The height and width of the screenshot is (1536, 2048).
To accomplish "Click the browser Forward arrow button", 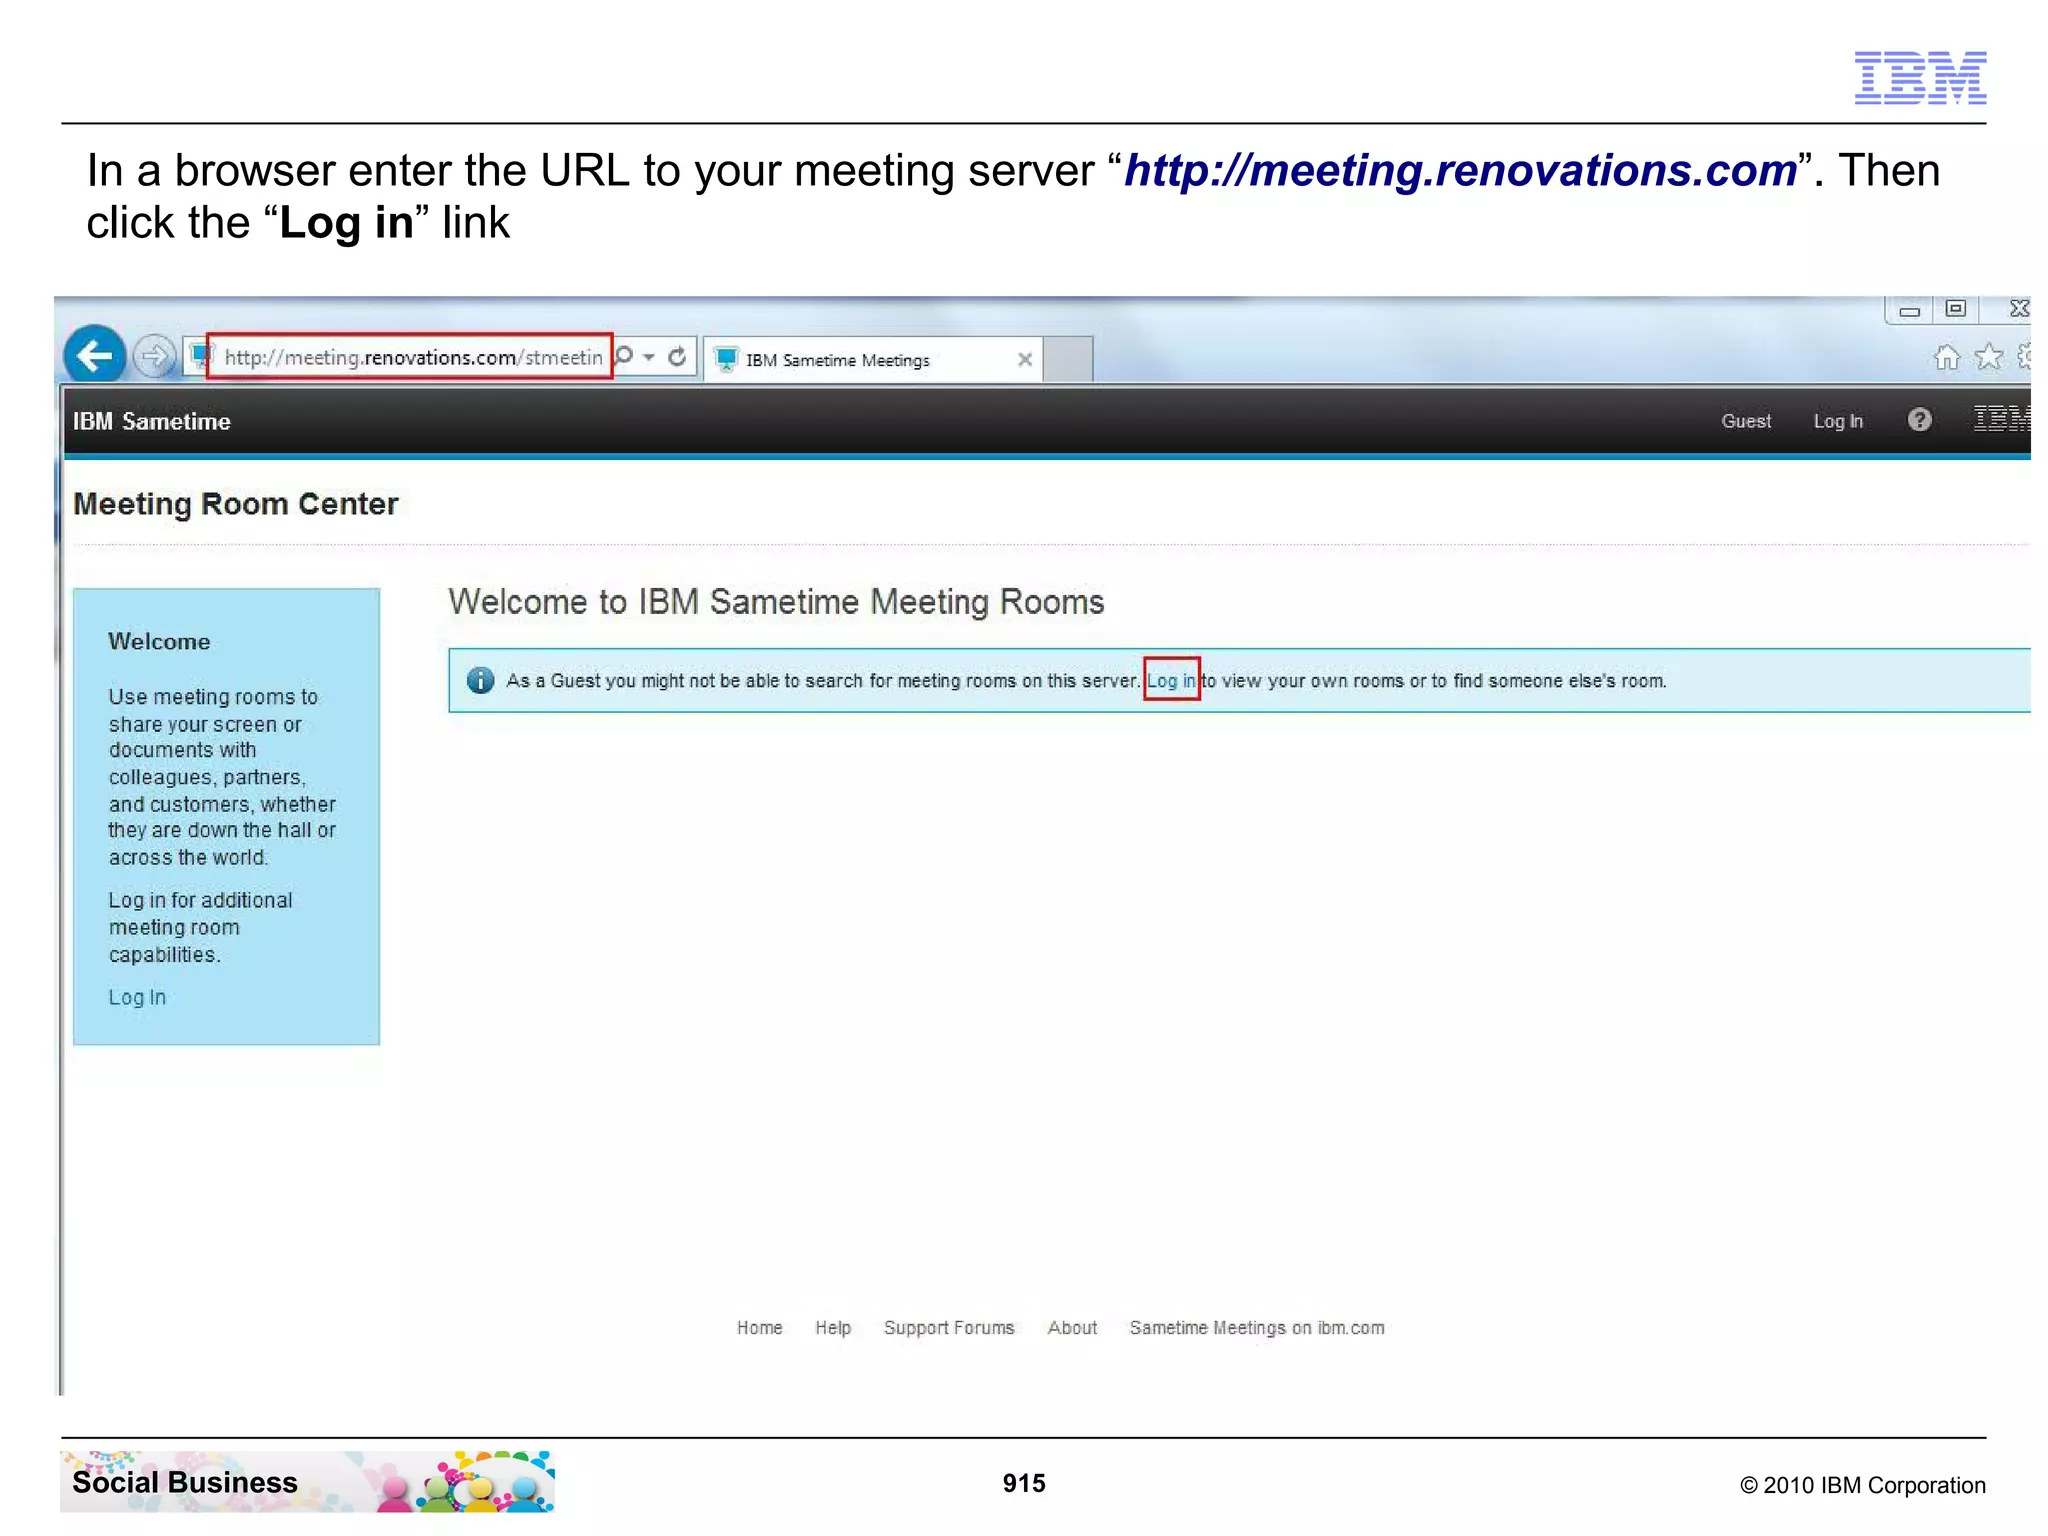I will tap(154, 356).
